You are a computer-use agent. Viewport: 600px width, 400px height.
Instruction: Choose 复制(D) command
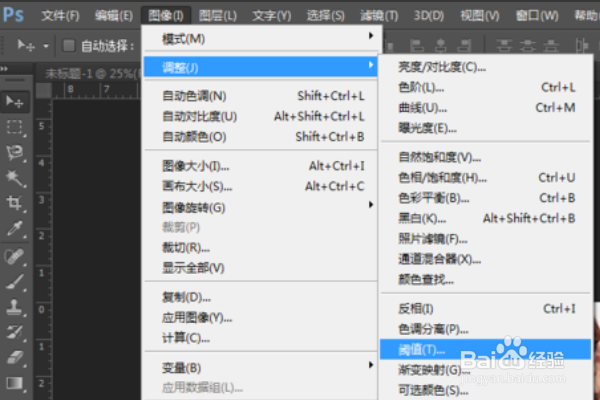click(x=261, y=297)
